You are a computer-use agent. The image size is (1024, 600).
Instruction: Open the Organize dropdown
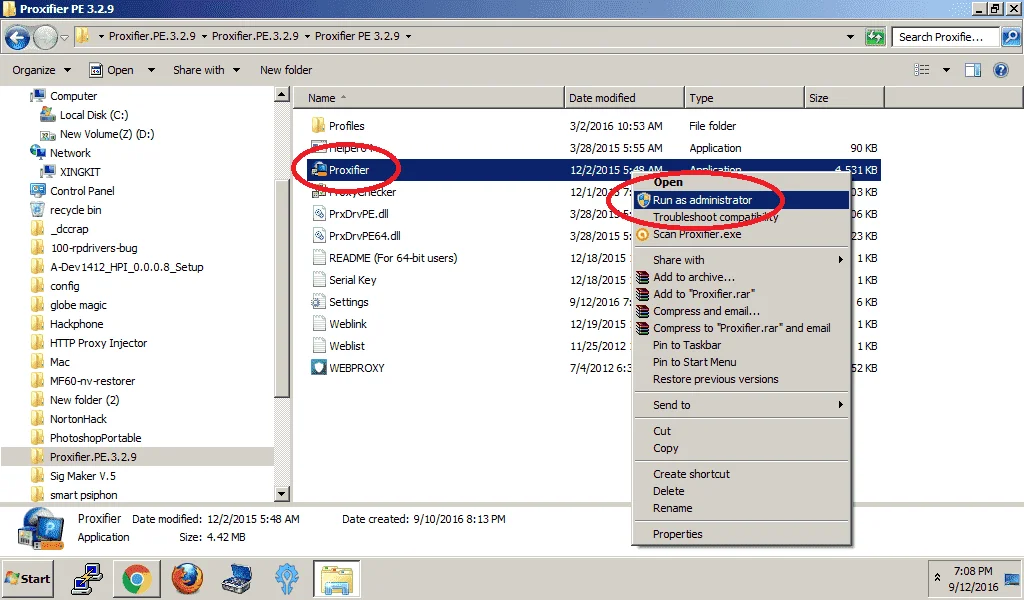[x=41, y=70]
